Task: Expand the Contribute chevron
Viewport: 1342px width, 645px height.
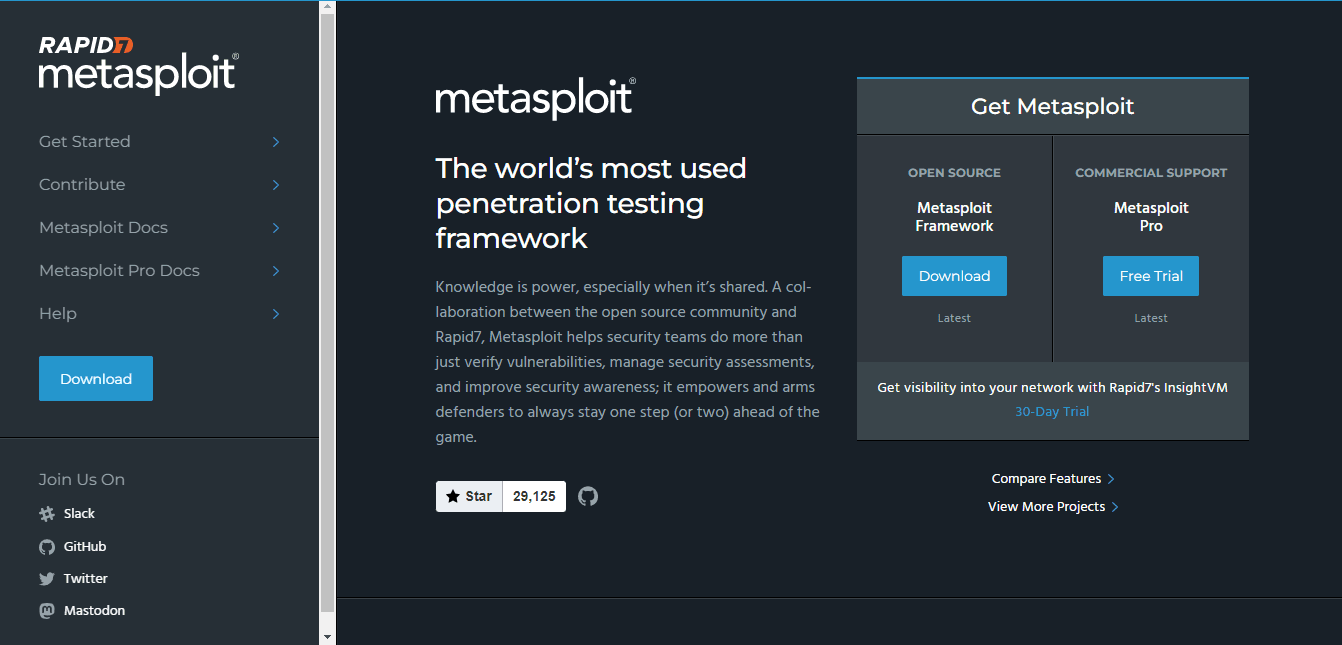Action: click(x=276, y=185)
